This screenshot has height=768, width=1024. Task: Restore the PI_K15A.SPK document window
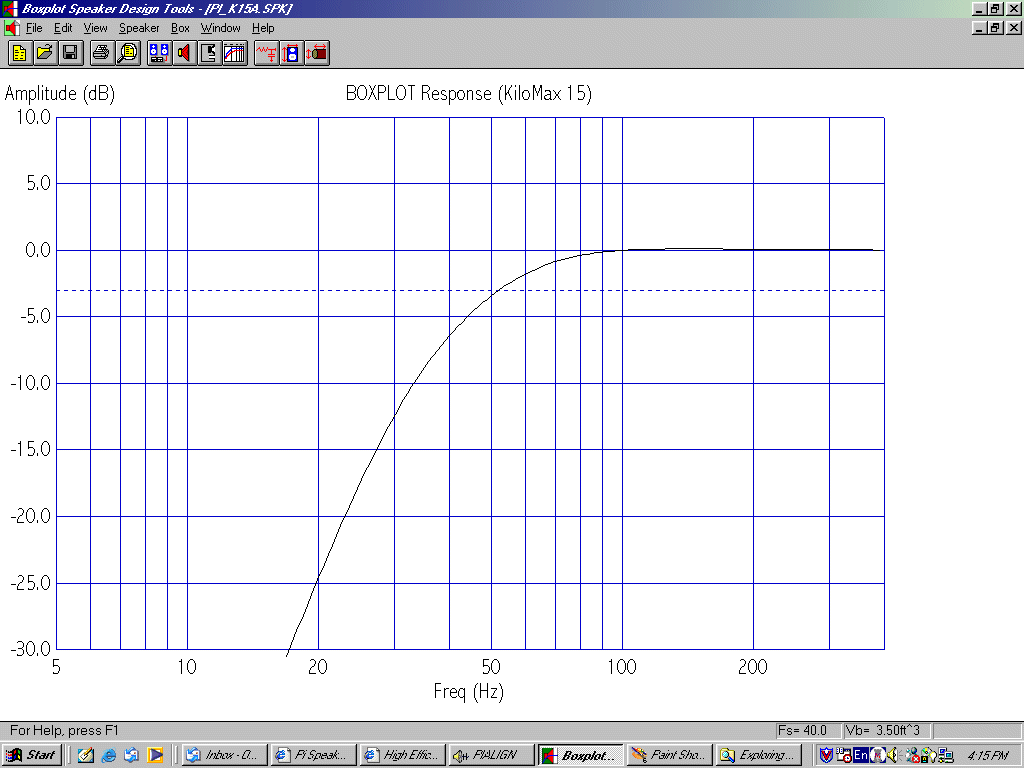[995, 28]
